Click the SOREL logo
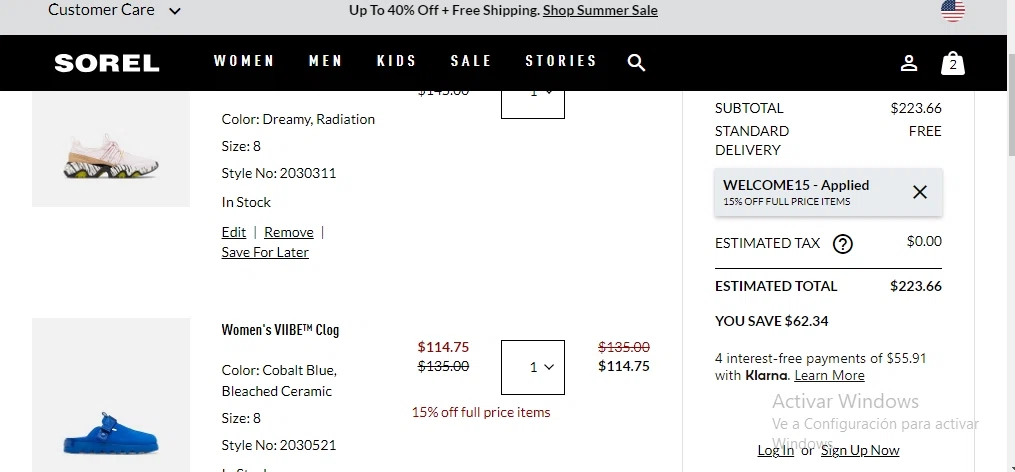1015x472 pixels. coord(107,63)
